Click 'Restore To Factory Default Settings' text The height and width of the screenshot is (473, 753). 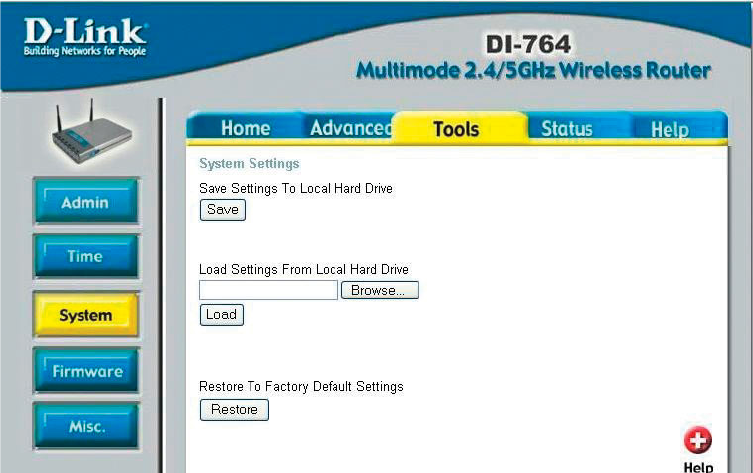301,387
